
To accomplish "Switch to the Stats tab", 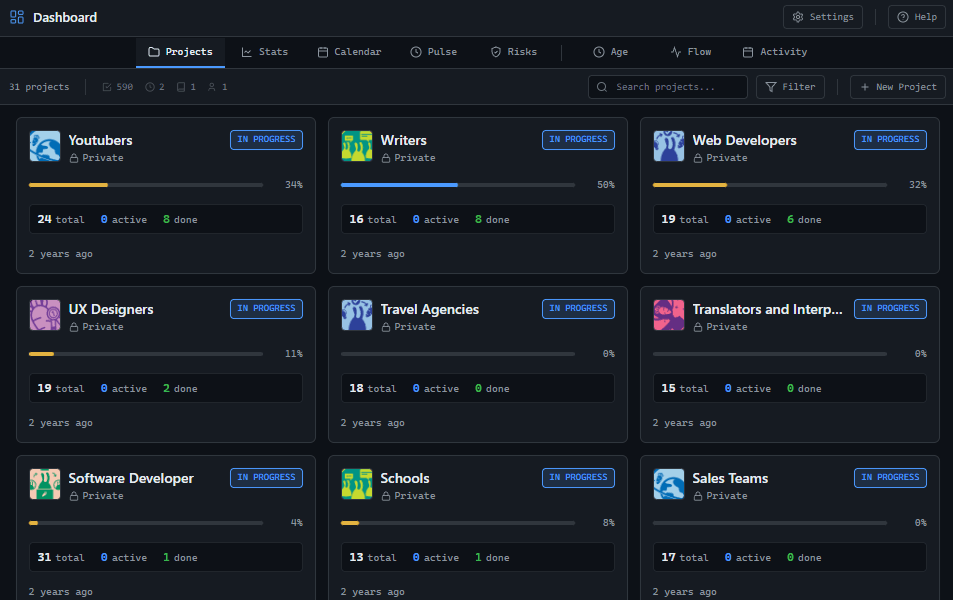I will 264,52.
